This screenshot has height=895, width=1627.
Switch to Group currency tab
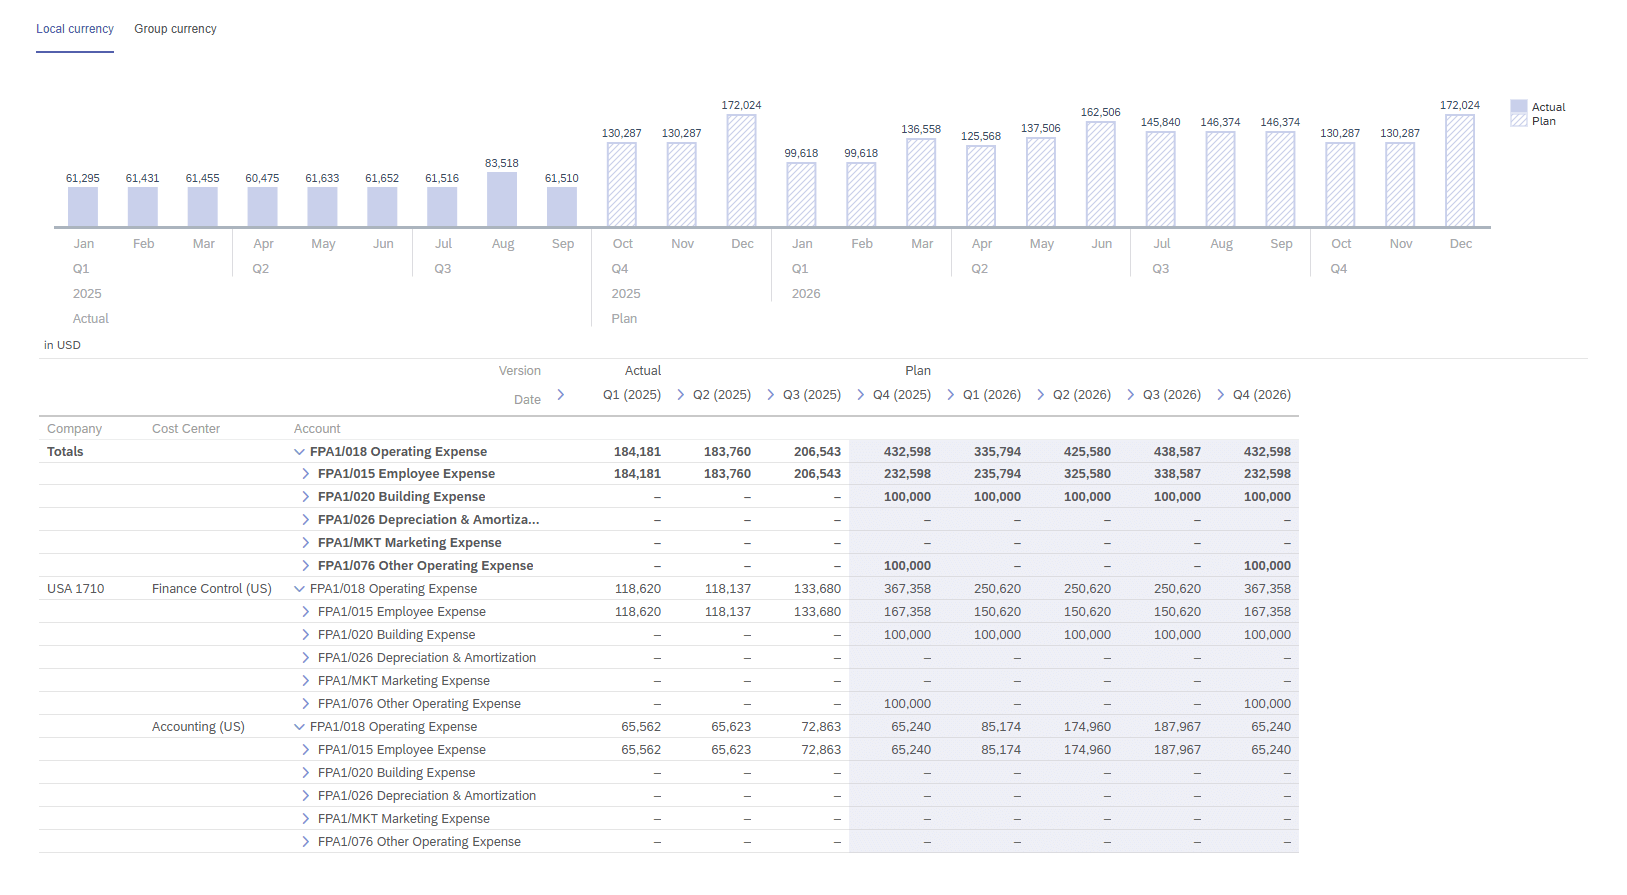pyautogui.click(x=175, y=29)
